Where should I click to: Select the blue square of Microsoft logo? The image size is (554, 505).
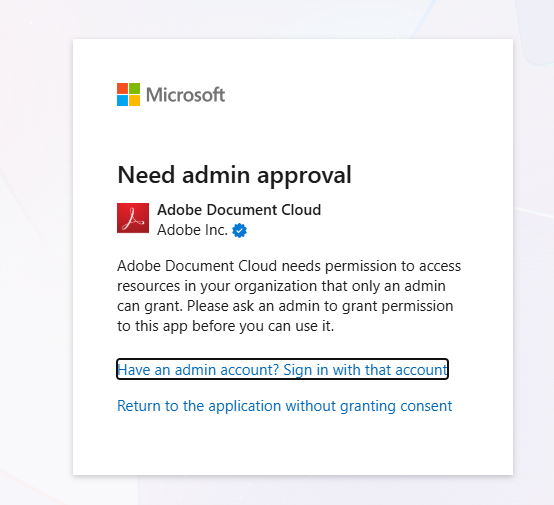coord(122,101)
